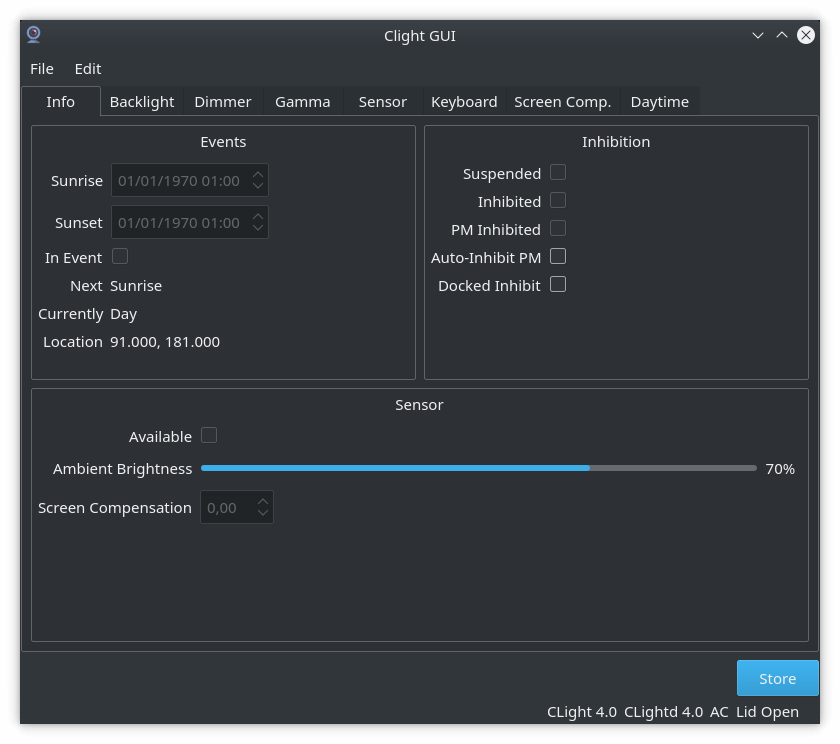
Task: Switch to the Backlight tab
Action: click(142, 102)
